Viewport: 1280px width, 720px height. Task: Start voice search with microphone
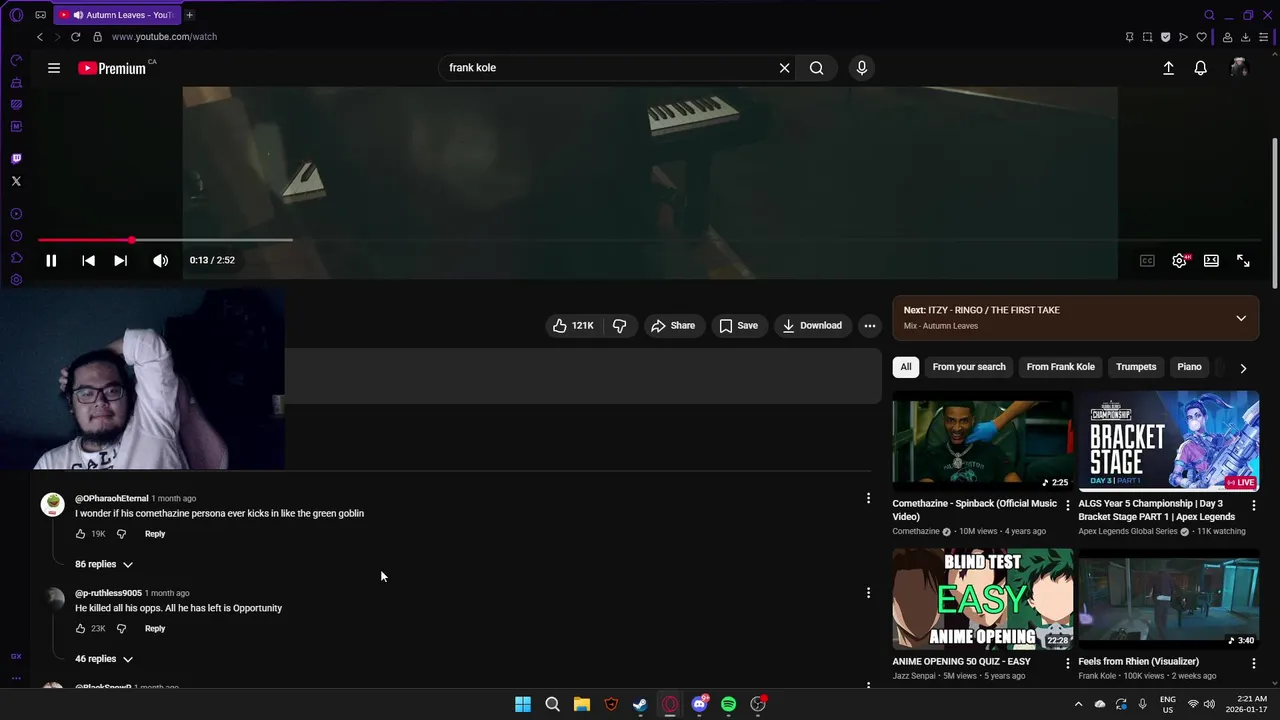click(862, 68)
